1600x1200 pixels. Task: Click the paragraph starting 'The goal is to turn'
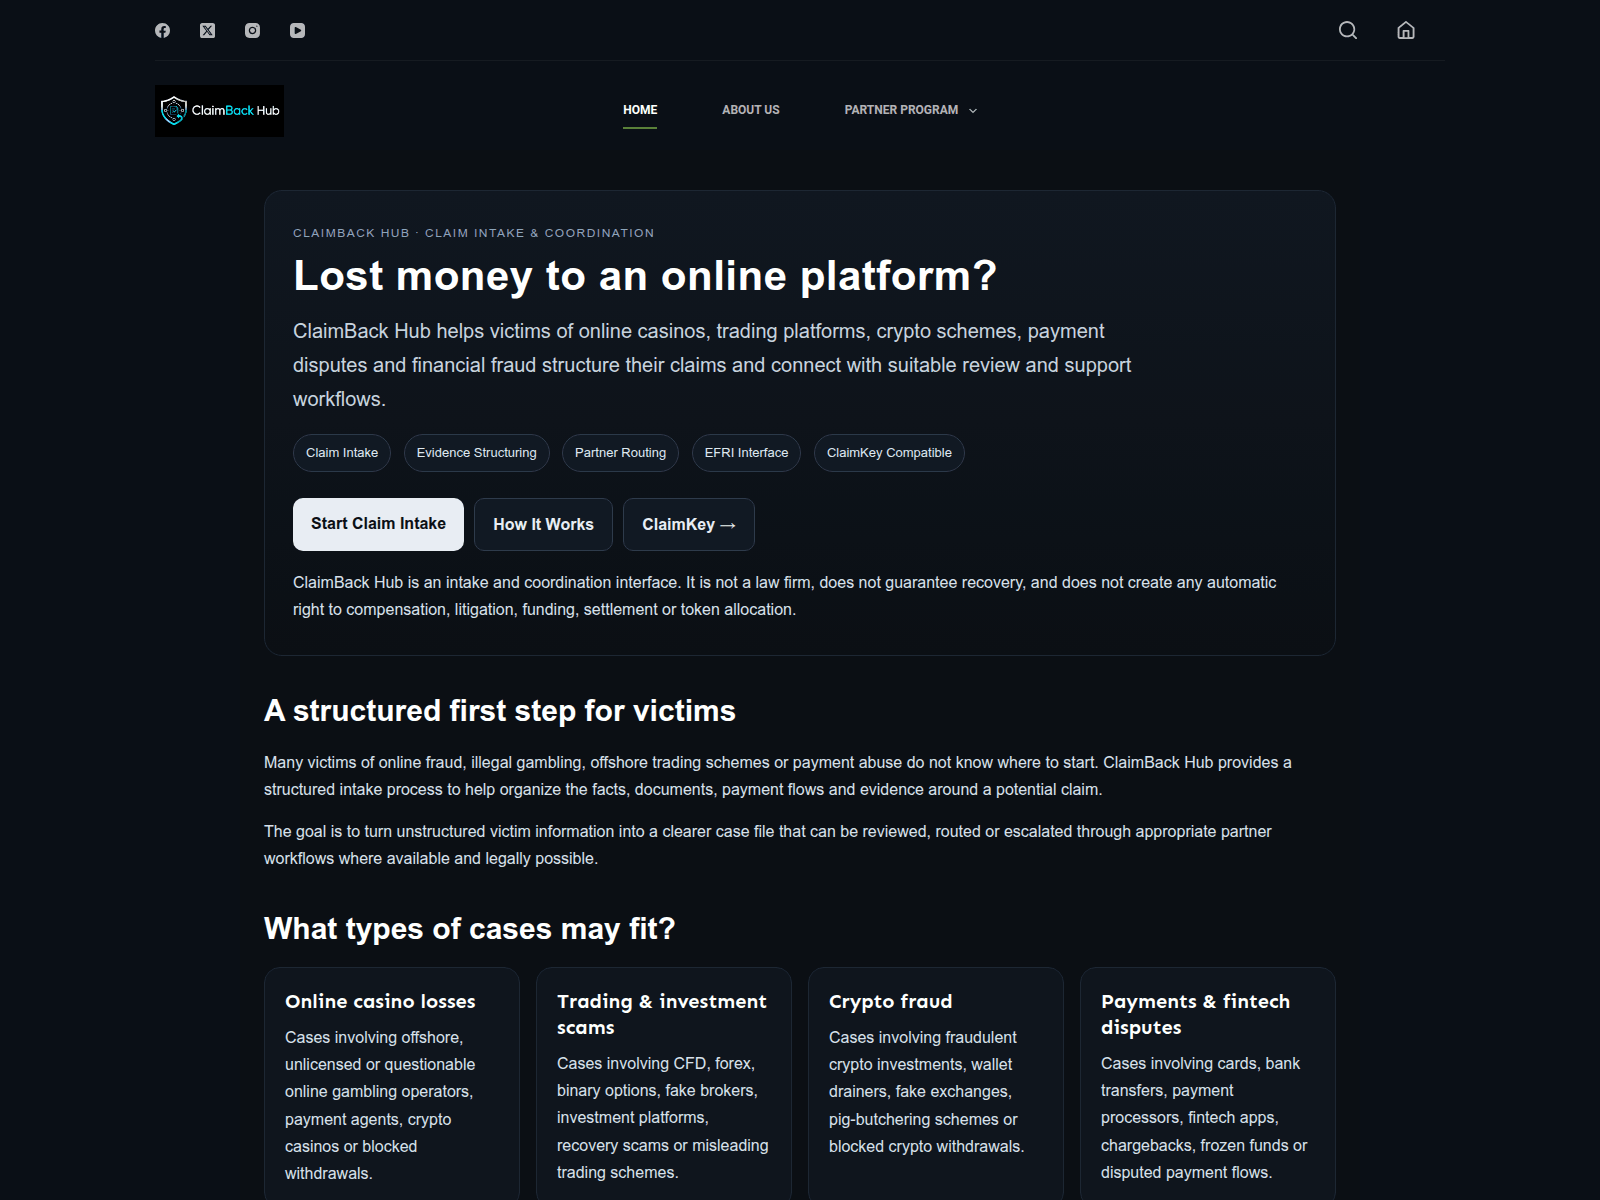(768, 845)
